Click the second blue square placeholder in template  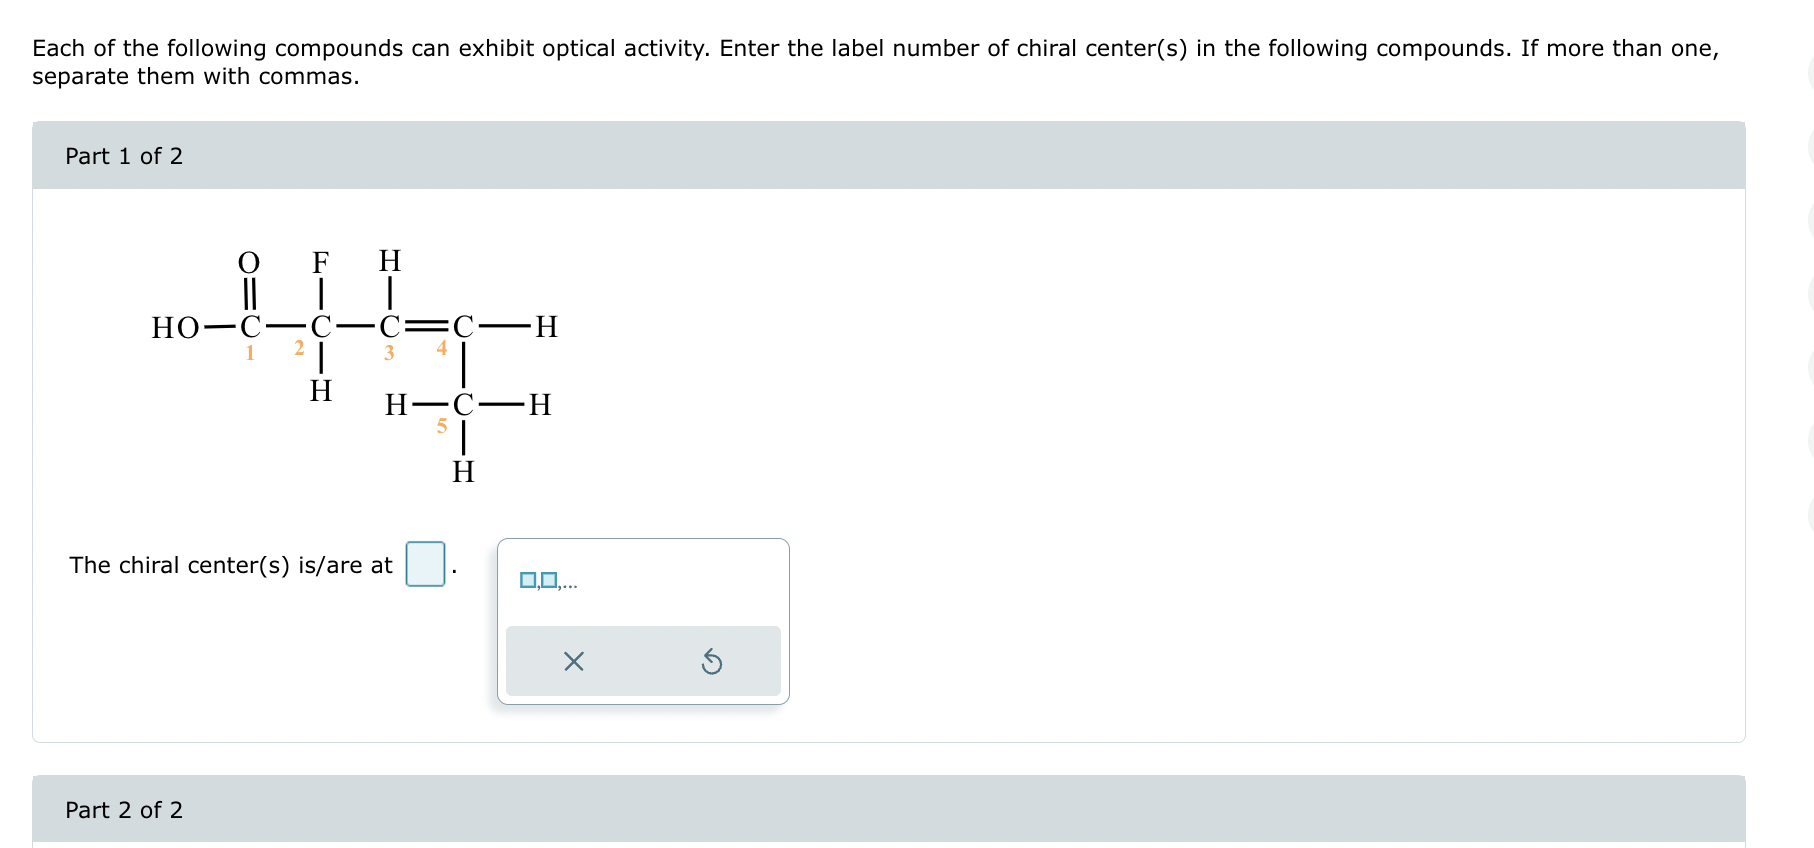pyautogui.click(x=548, y=579)
